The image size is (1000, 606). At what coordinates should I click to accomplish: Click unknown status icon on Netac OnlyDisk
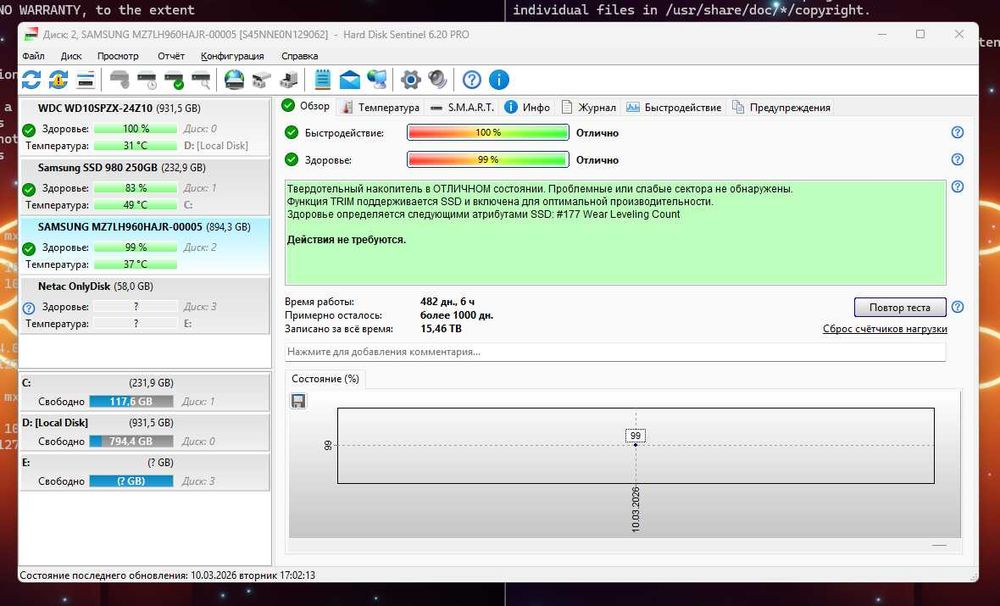[29, 308]
